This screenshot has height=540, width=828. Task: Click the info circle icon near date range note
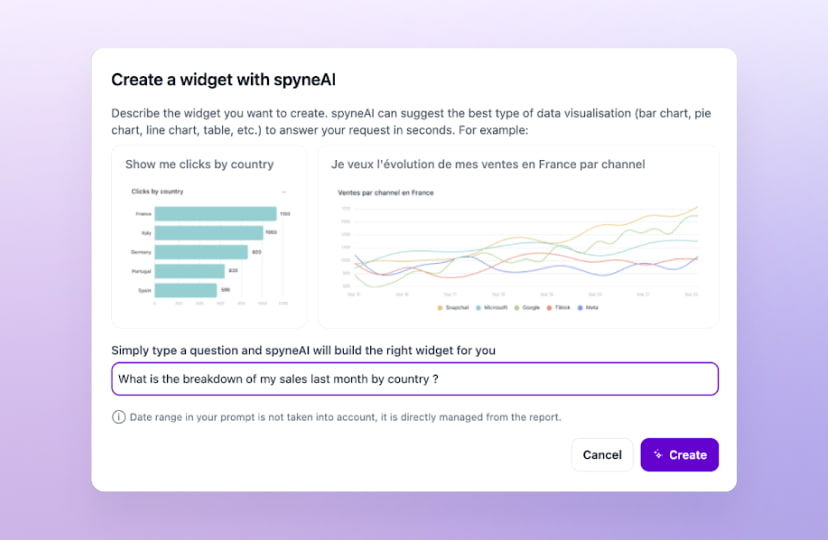tap(118, 417)
